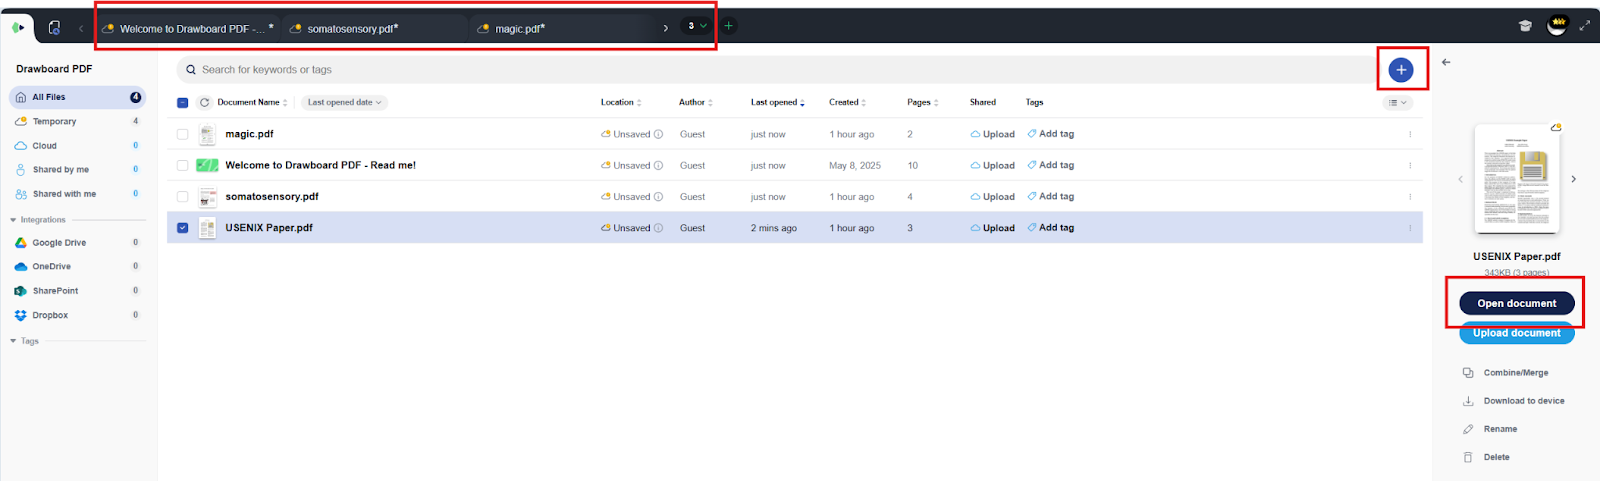Click the document library icon in title bar
The image size is (1600, 481).
(54, 28)
